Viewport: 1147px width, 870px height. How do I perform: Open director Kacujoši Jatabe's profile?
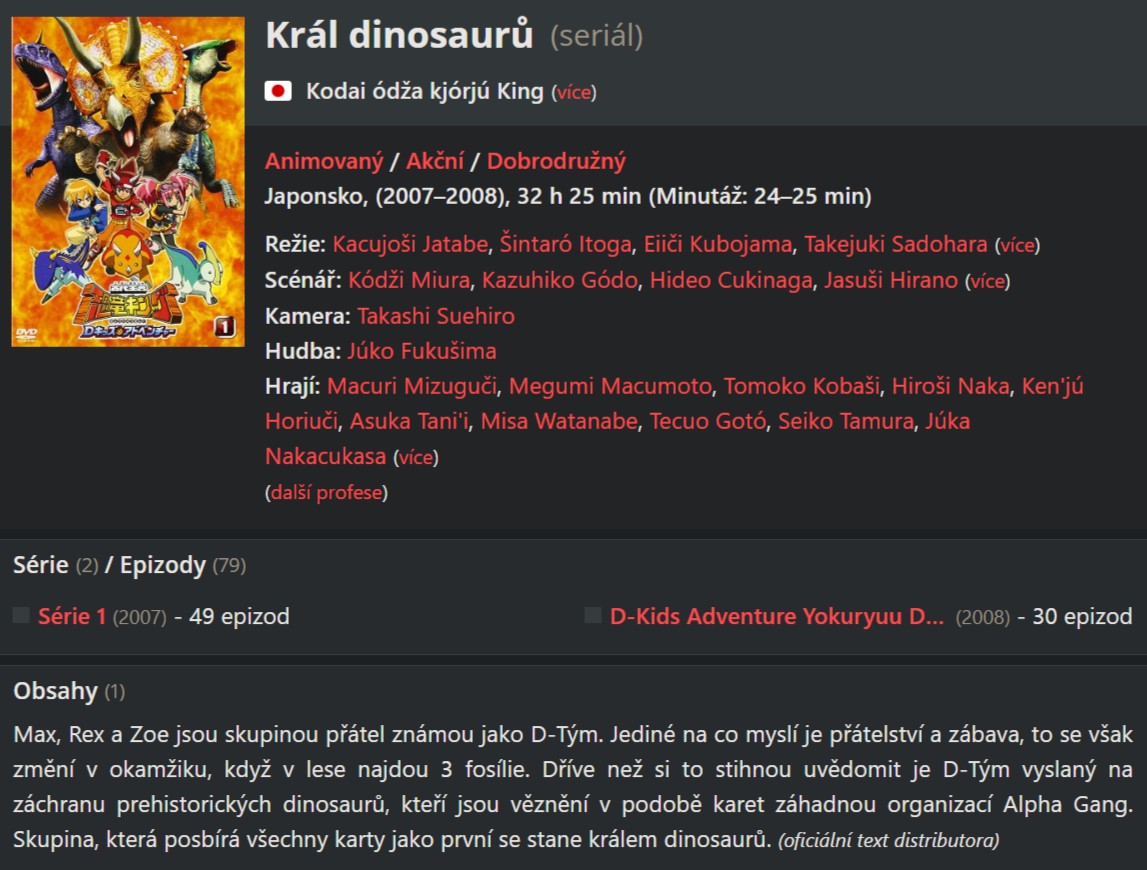[x=410, y=244]
